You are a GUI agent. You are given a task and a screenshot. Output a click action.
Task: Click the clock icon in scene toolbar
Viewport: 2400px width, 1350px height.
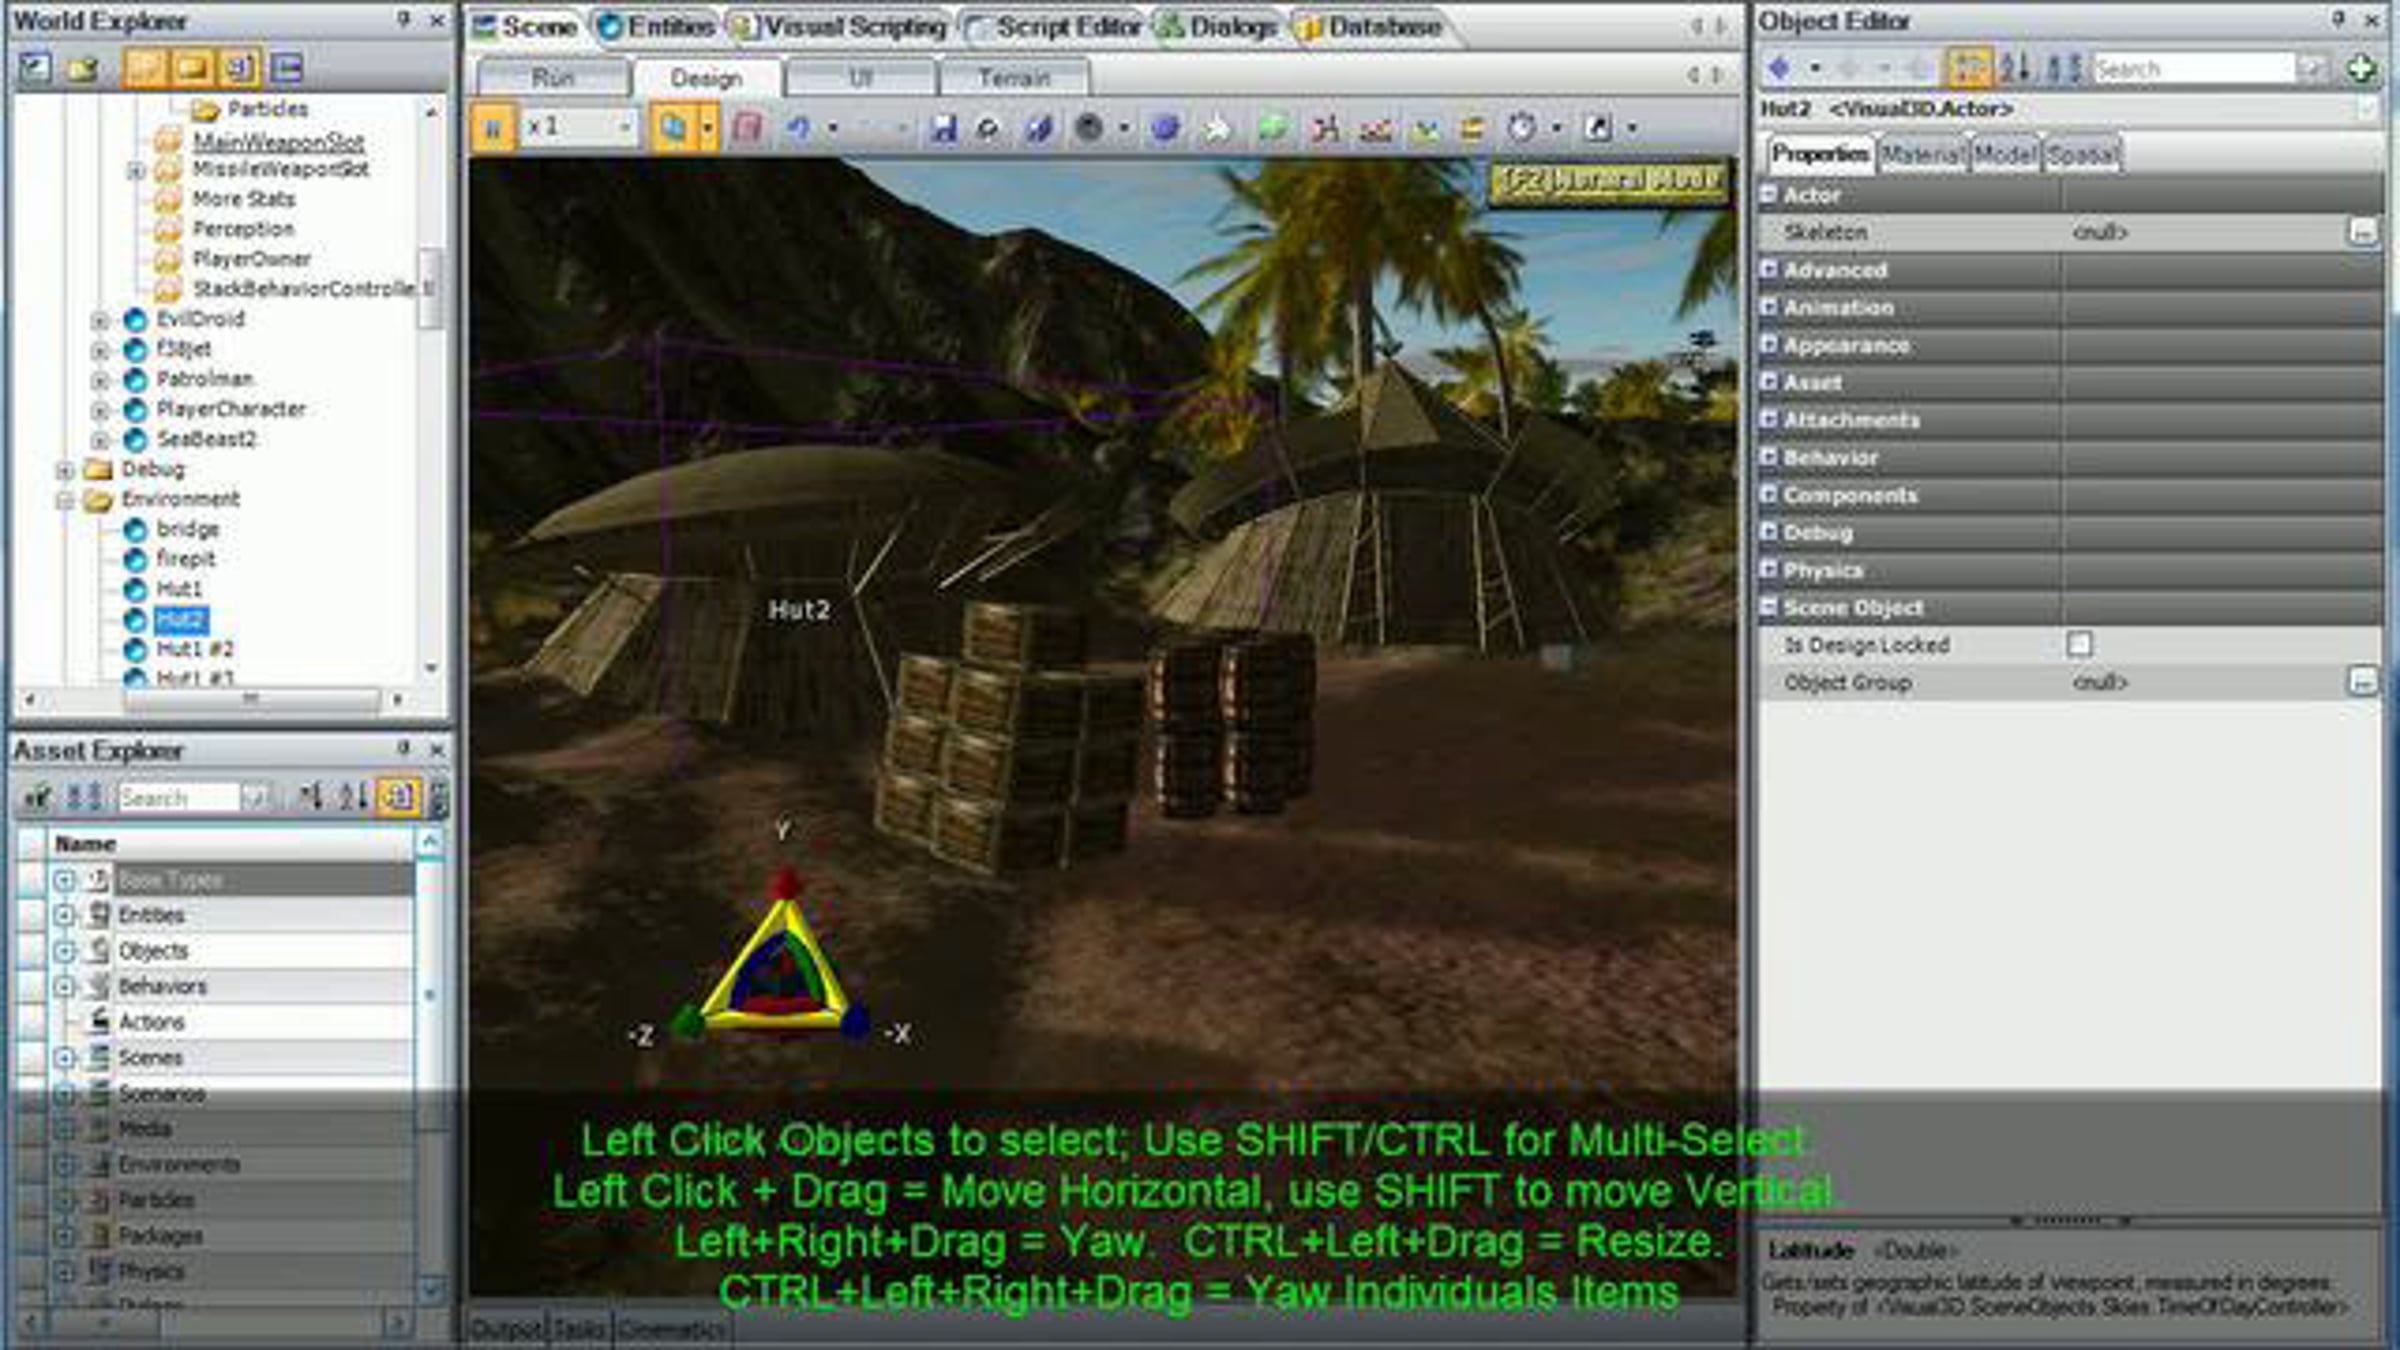pos(1521,128)
